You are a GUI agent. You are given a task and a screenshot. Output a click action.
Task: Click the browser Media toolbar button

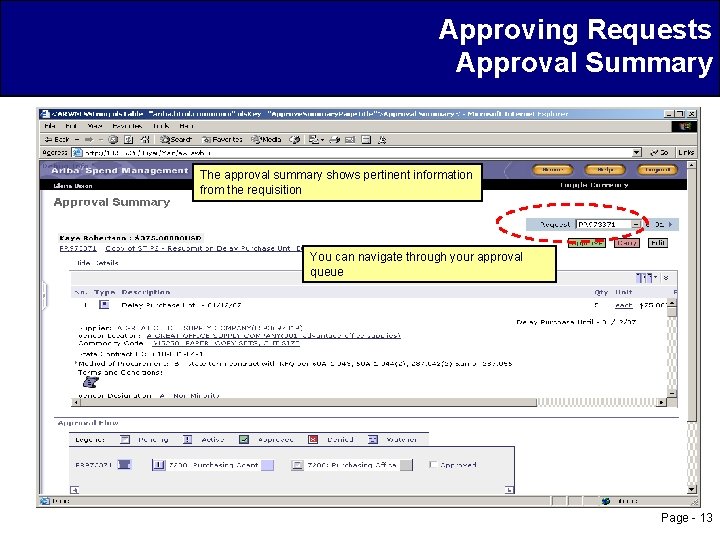[x=266, y=139]
